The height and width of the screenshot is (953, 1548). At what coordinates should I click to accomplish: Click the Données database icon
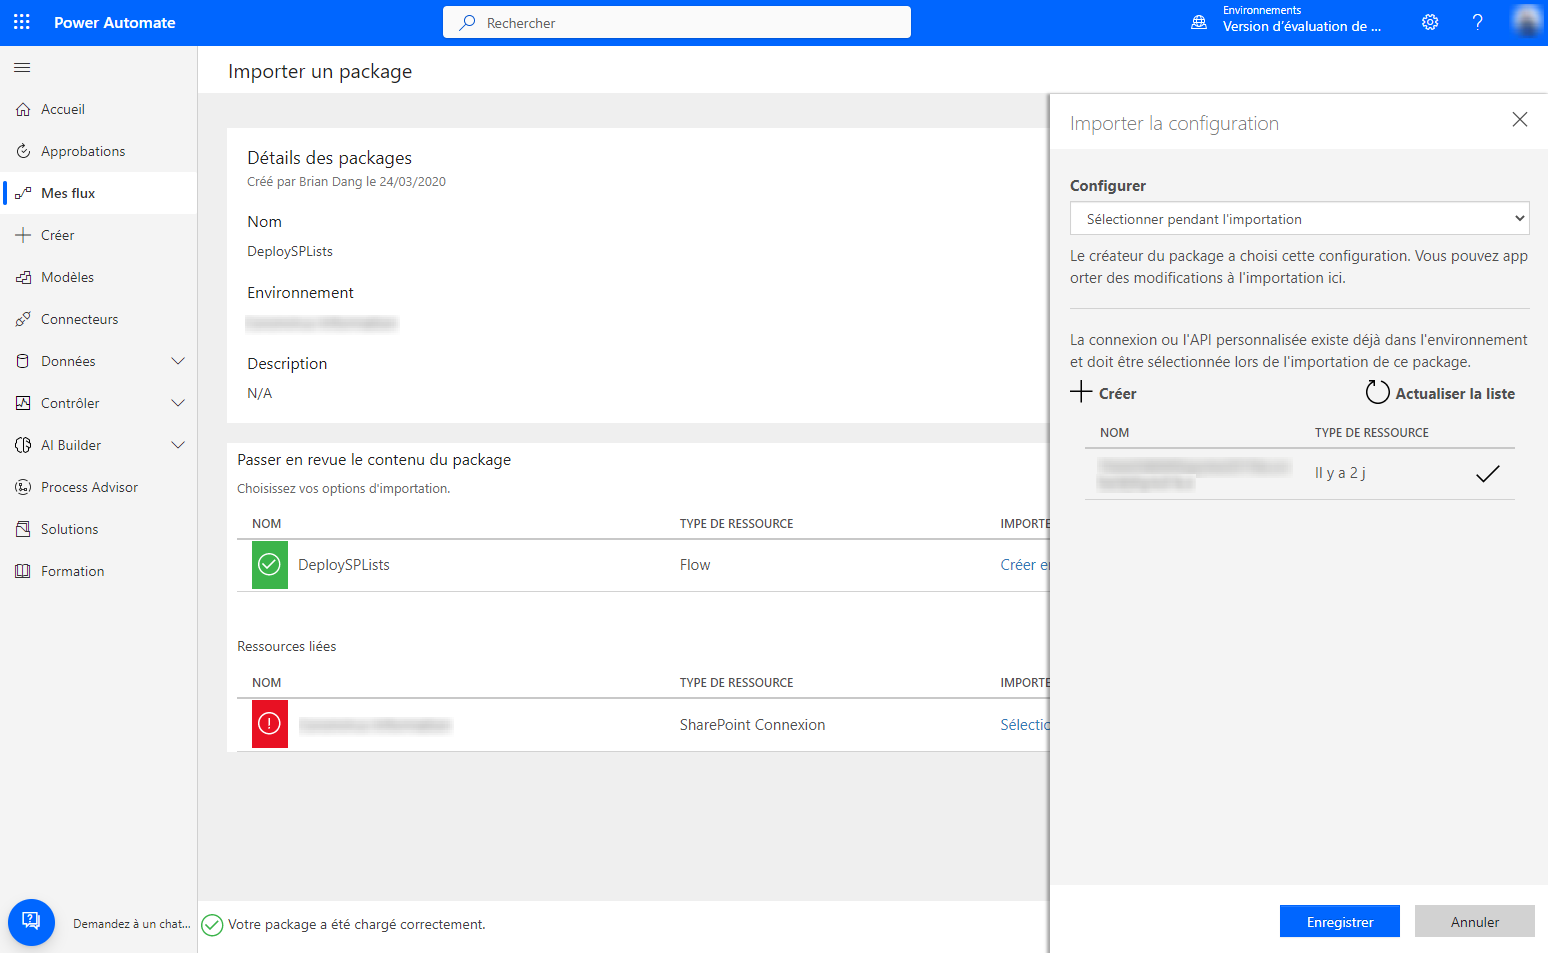(x=23, y=361)
